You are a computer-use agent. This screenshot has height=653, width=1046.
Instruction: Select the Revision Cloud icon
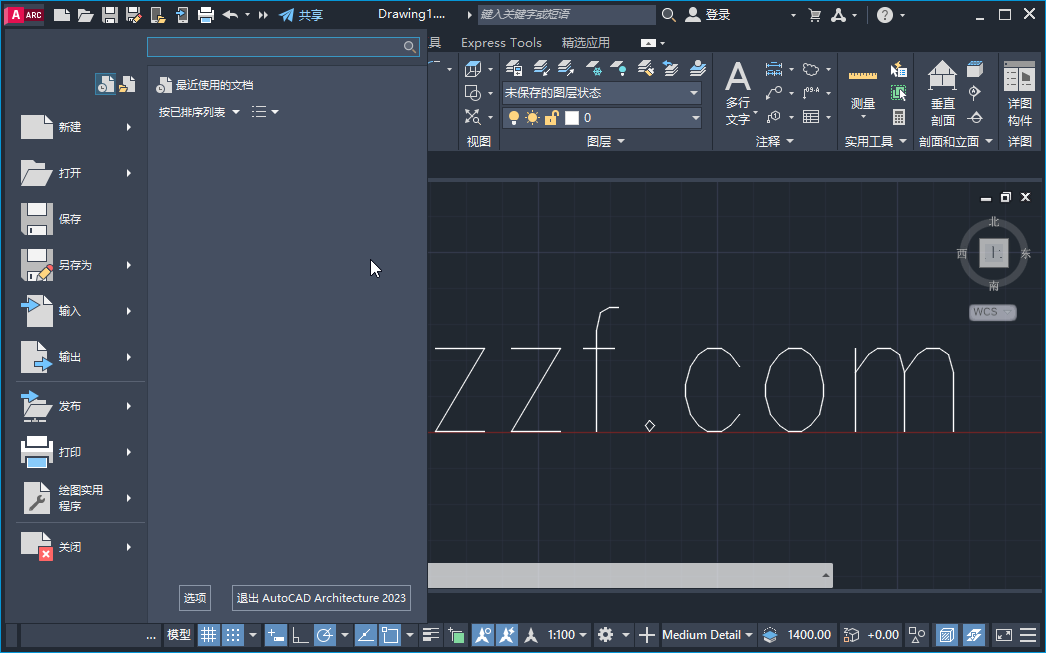(x=809, y=68)
